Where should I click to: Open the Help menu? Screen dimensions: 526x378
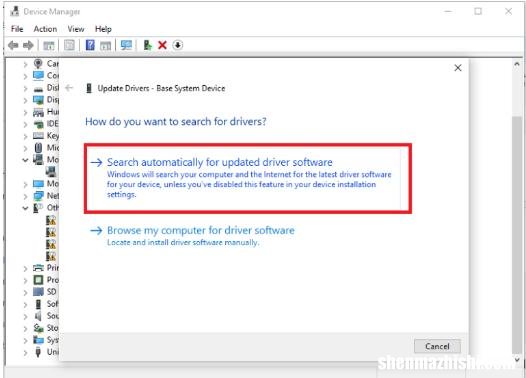tap(103, 29)
